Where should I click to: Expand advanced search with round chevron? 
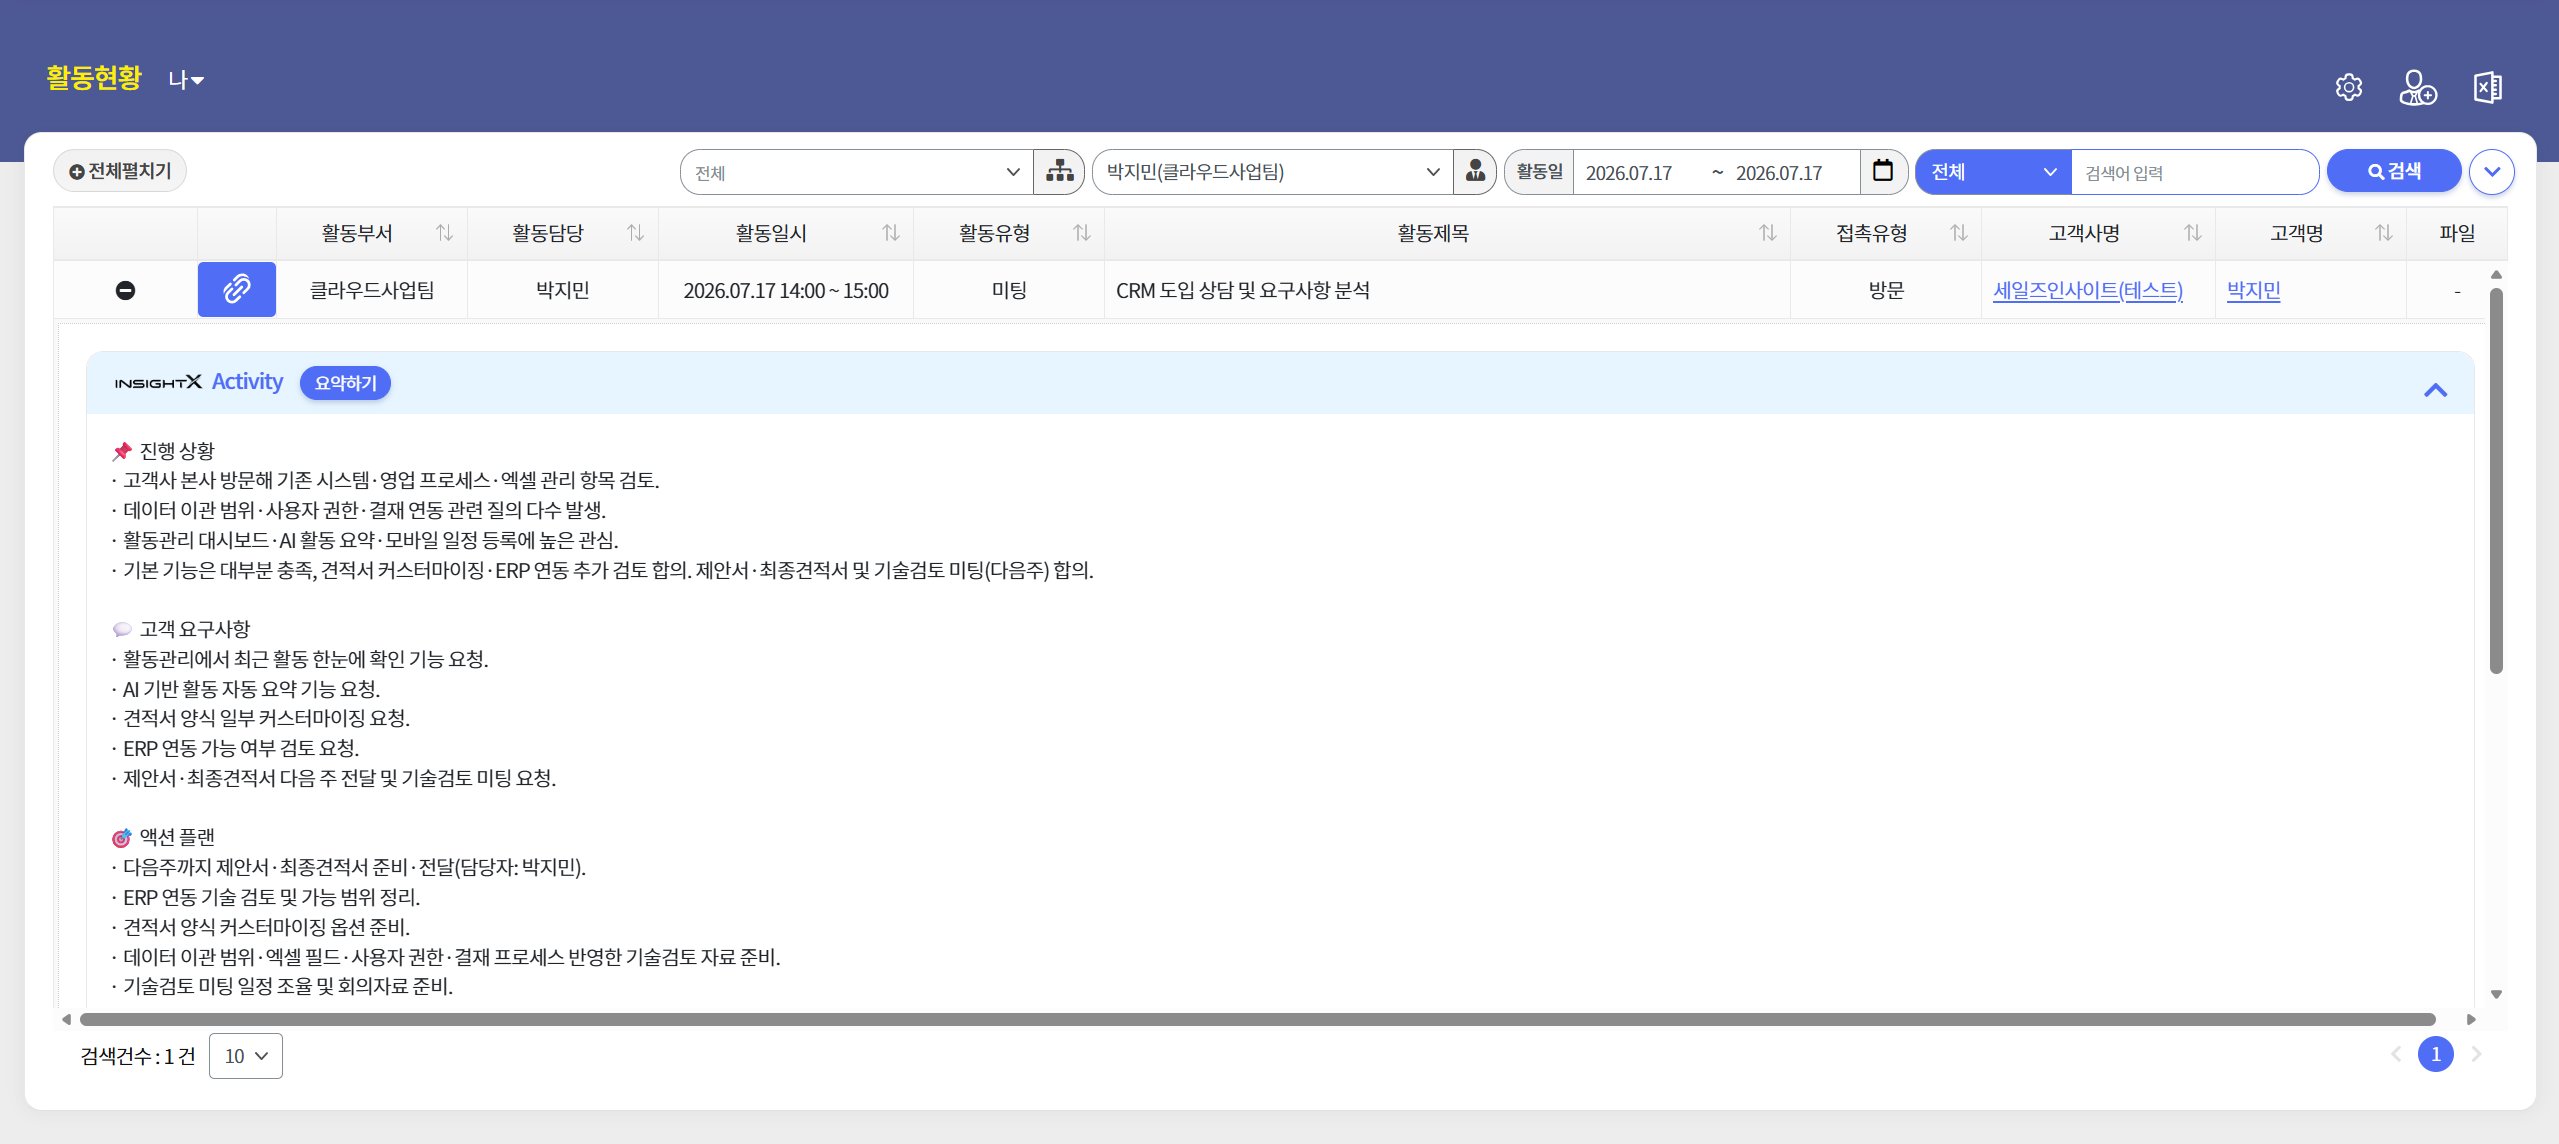[x=2491, y=172]
